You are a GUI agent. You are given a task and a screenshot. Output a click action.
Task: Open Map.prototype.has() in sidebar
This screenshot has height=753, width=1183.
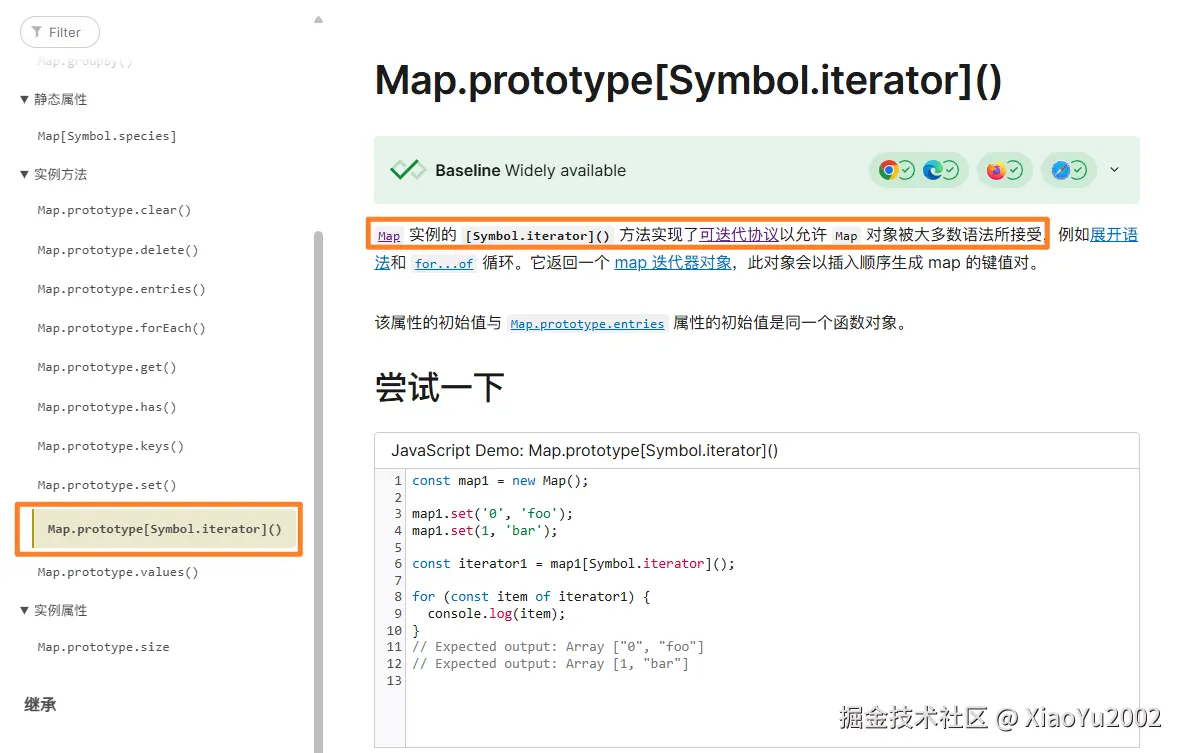pyautogui.click(x=106, y=407)
